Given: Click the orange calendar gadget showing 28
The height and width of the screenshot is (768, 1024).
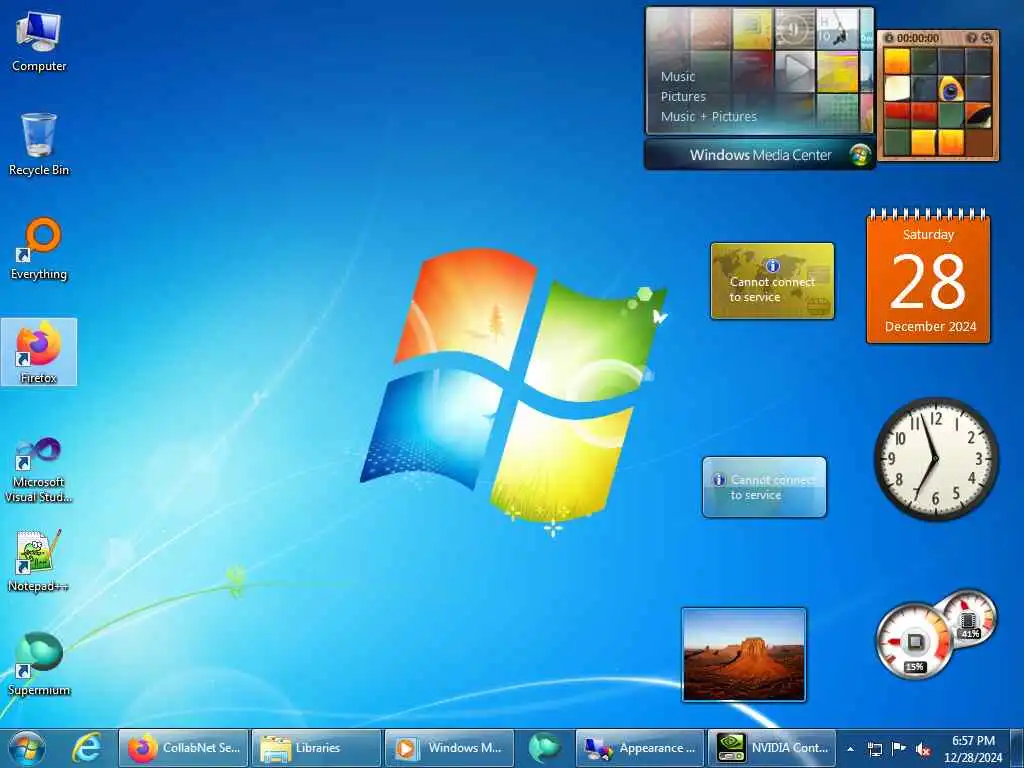Looking at the screenshot, I should 928,278.
